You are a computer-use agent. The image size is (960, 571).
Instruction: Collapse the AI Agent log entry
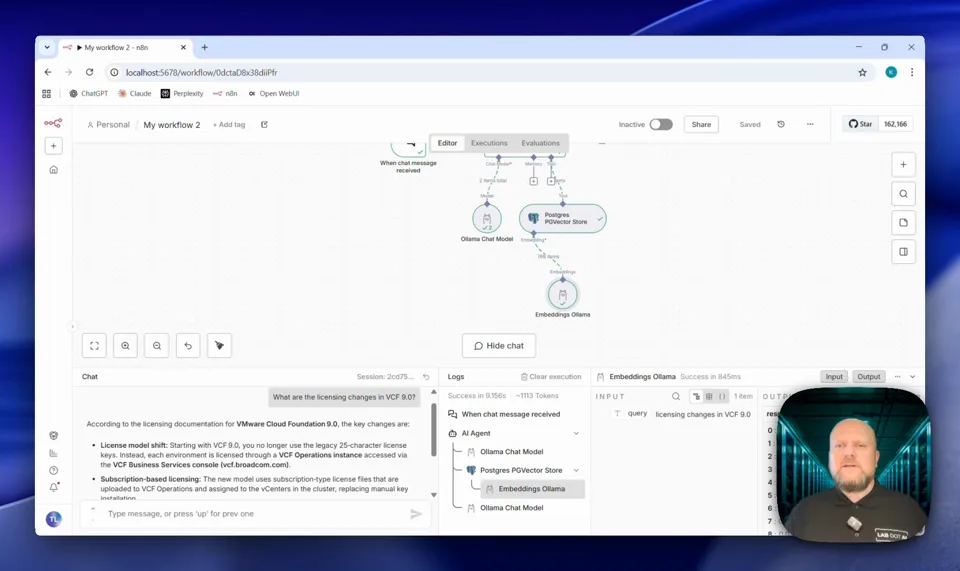point(576,433)
